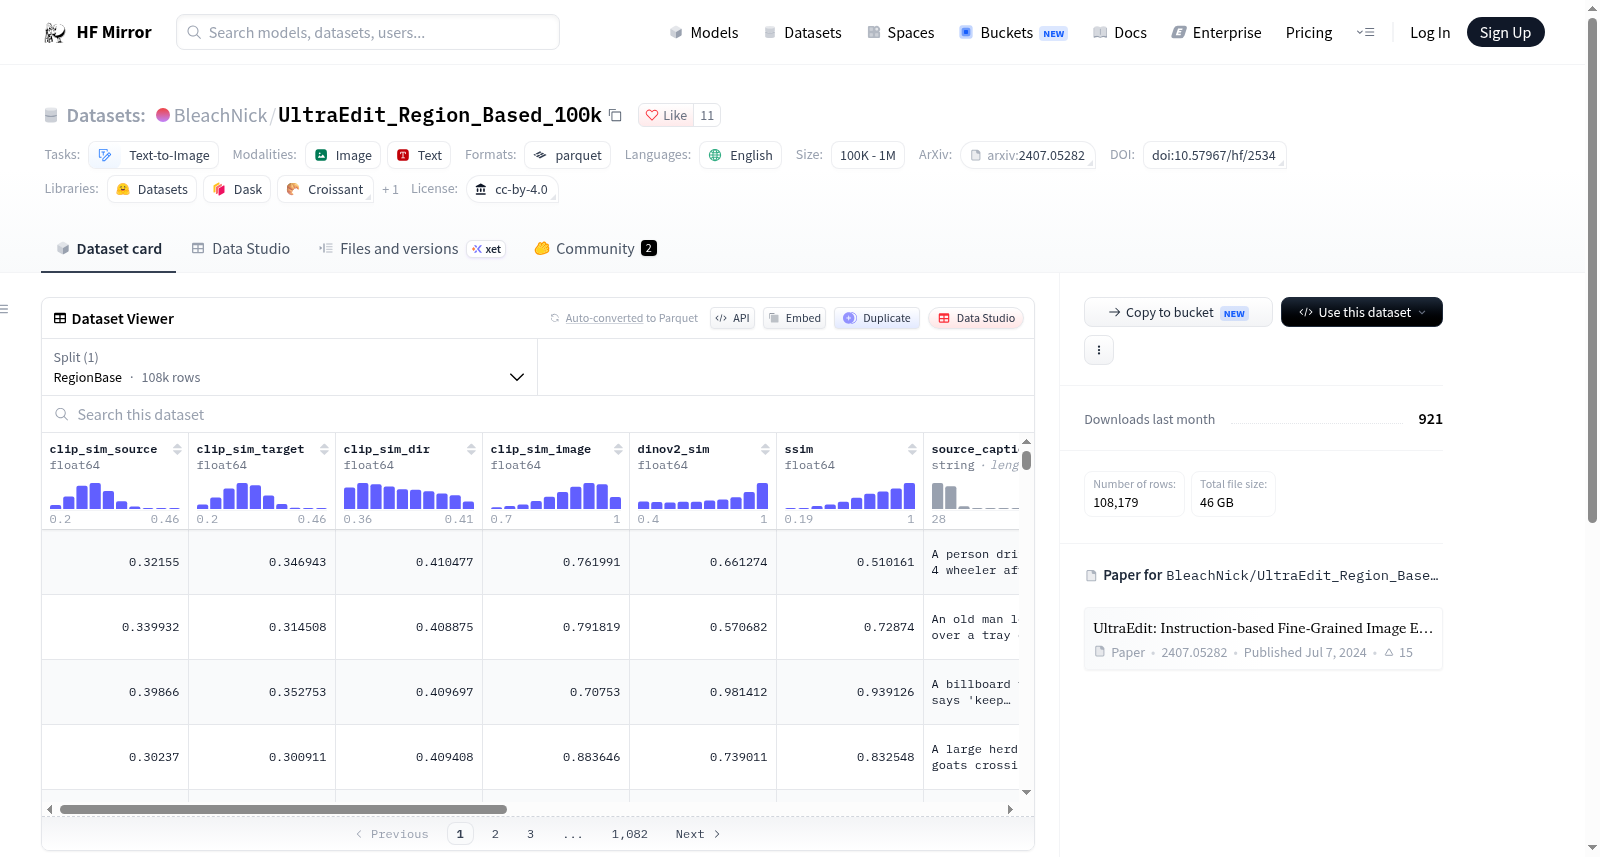Image resolution: width=1600 pixels, height=857 pixels.
Task: Click the table horizontal scrollbar
Action: coord(283,809)
